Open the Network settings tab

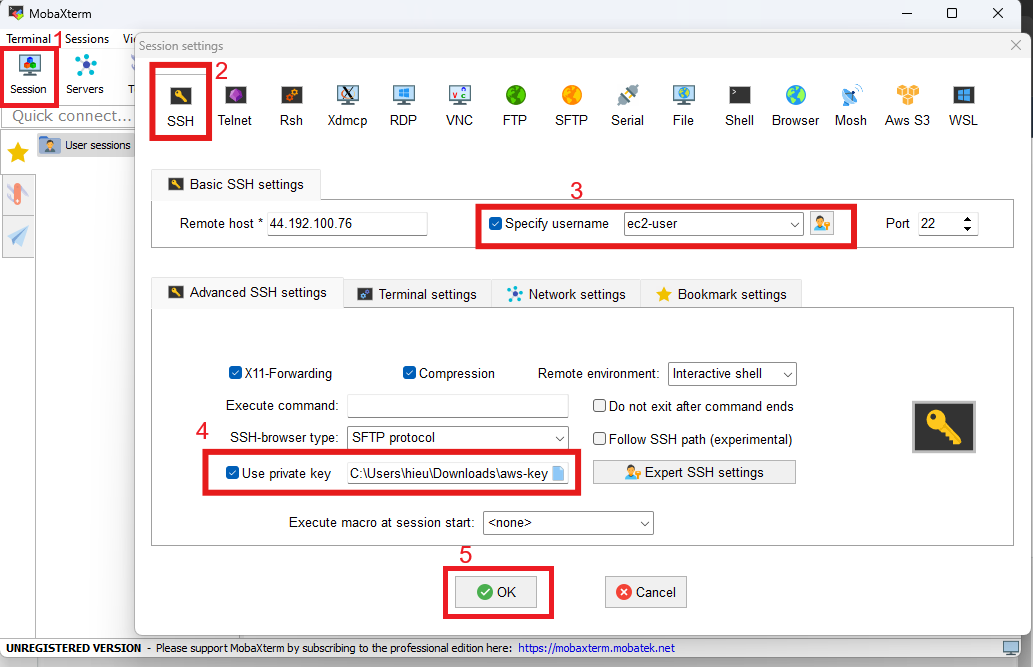click(x=567, y=294)
